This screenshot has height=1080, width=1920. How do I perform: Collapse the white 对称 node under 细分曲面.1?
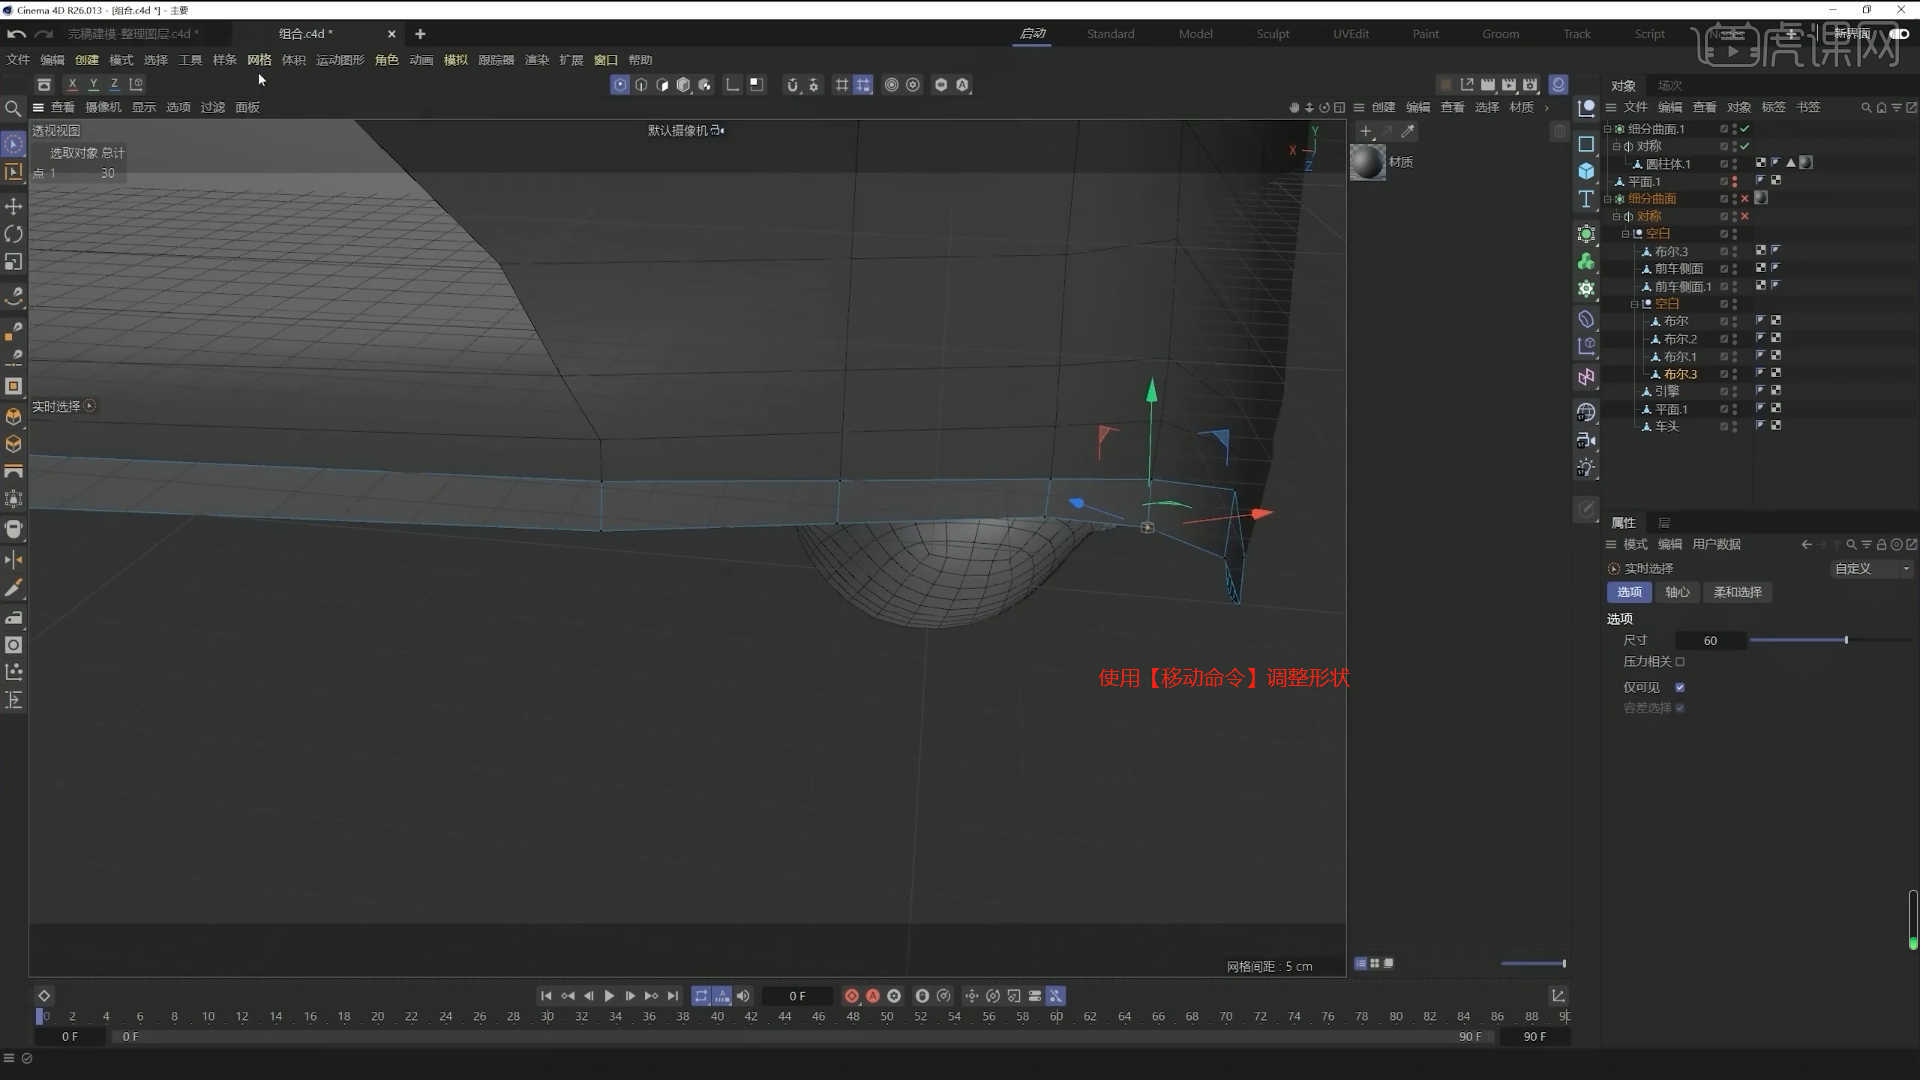pos(1617,147)
